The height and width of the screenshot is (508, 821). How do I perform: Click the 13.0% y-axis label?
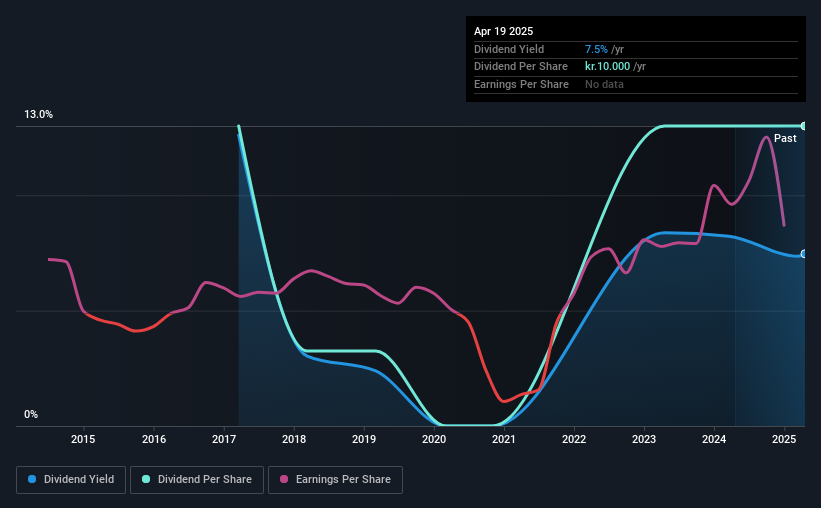(x=39, y=115)
